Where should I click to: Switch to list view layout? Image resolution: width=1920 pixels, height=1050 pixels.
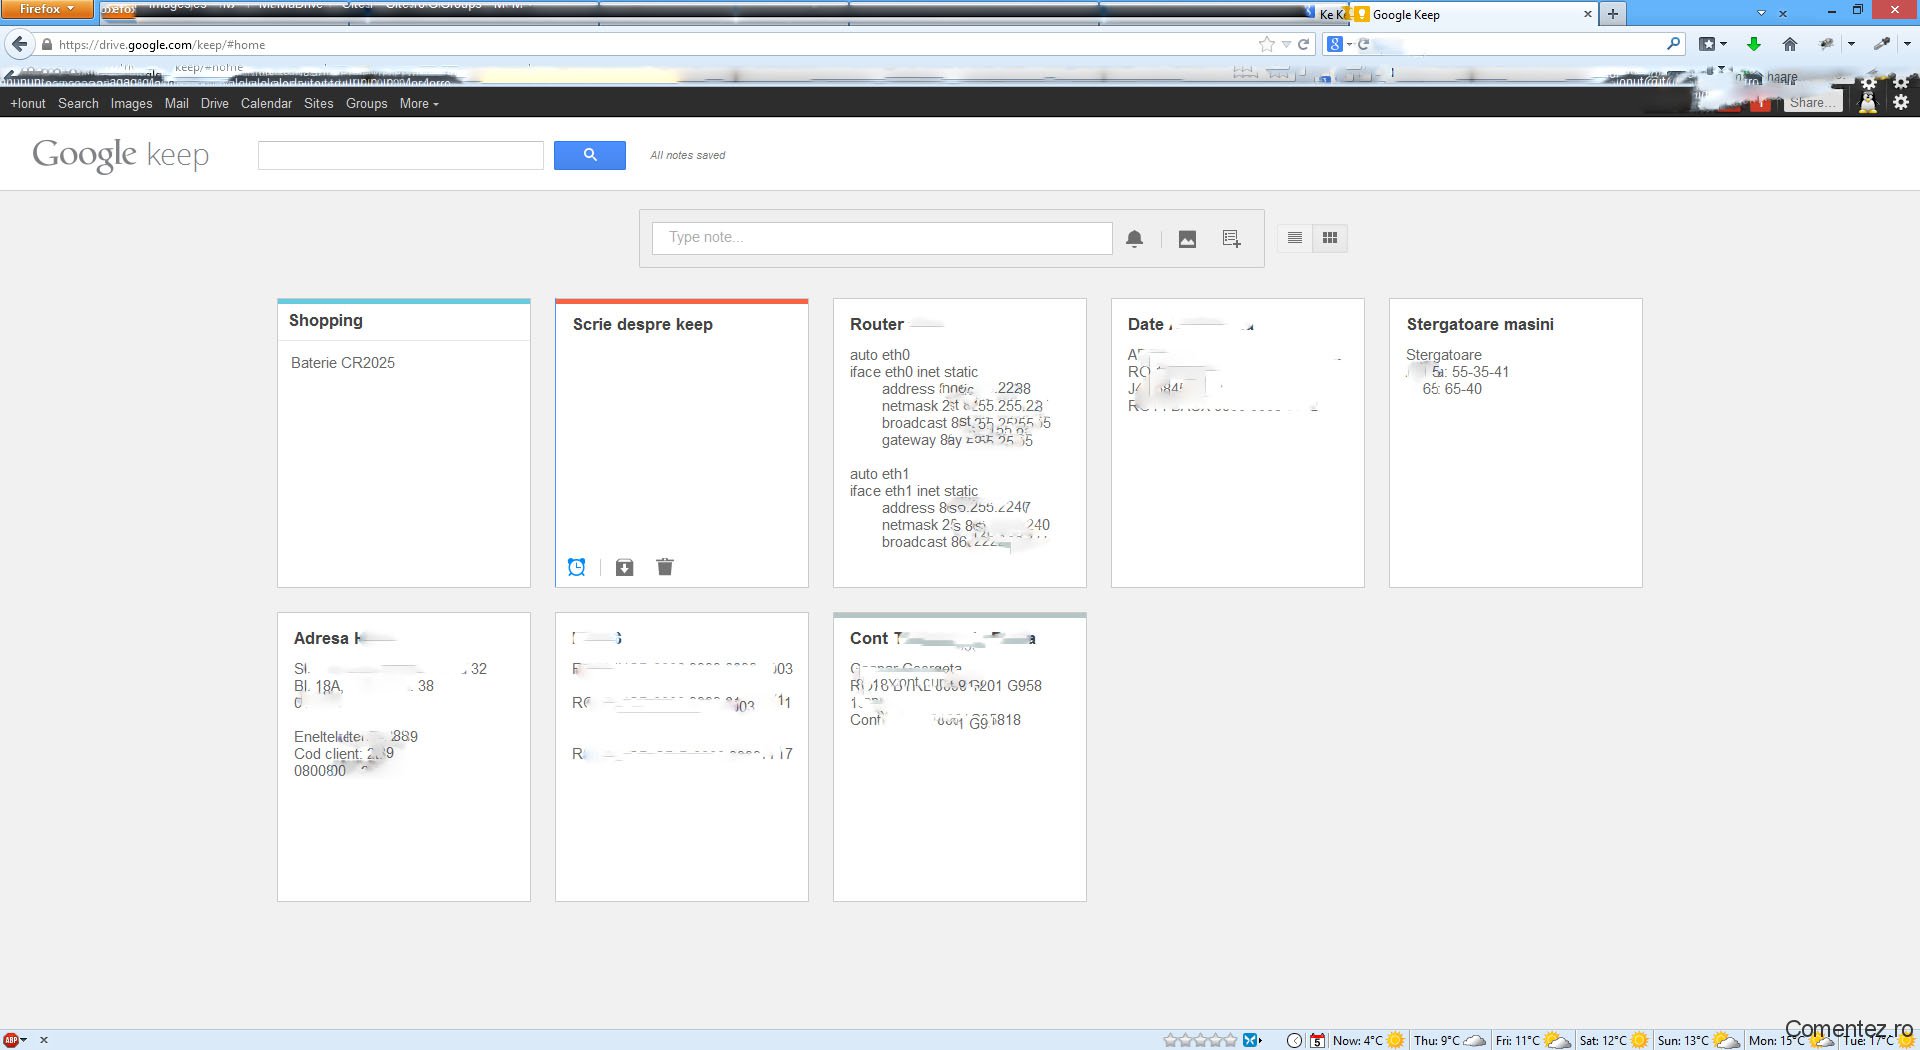coord(1295,238)
